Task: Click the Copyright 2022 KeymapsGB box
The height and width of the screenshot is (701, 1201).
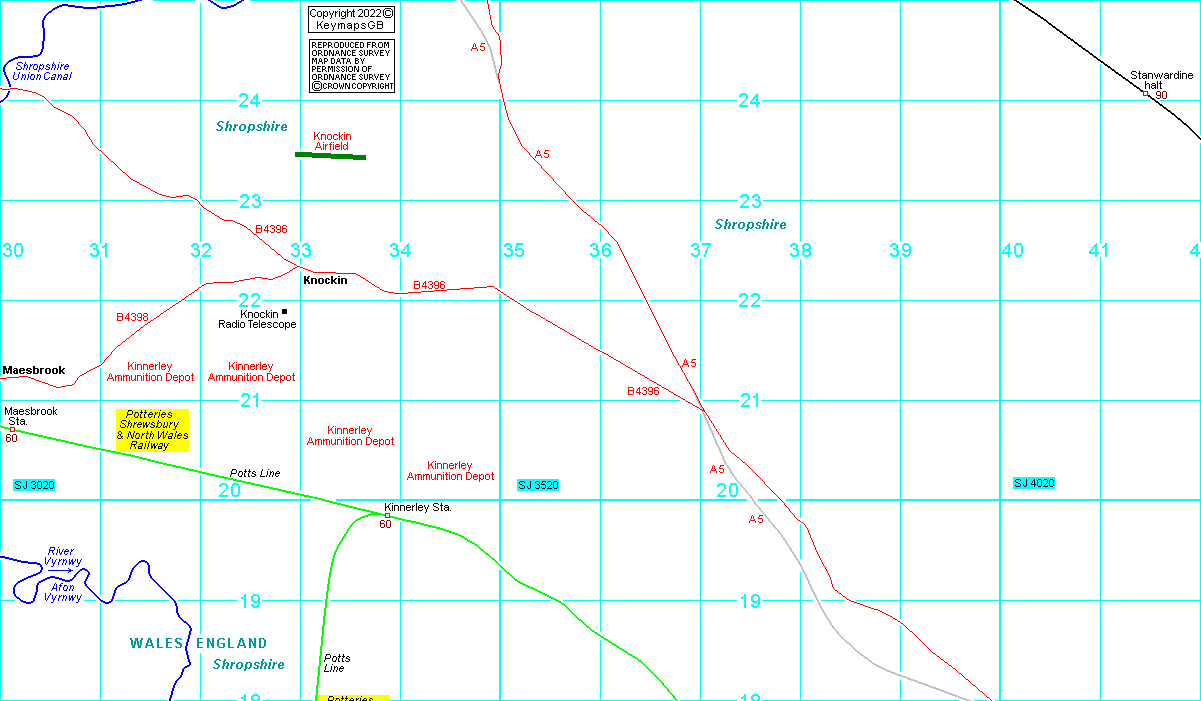Action: click(x=351, y=19)
